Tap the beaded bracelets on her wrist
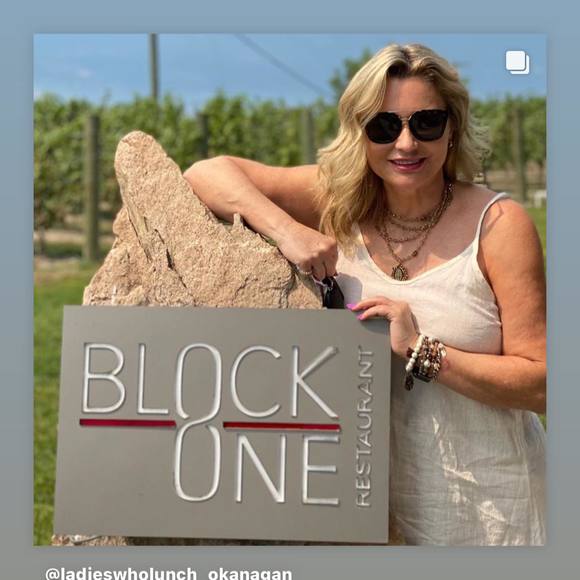The height and width of the screenshot is (580, 580). pyautogui.click(x=425, y=361)
